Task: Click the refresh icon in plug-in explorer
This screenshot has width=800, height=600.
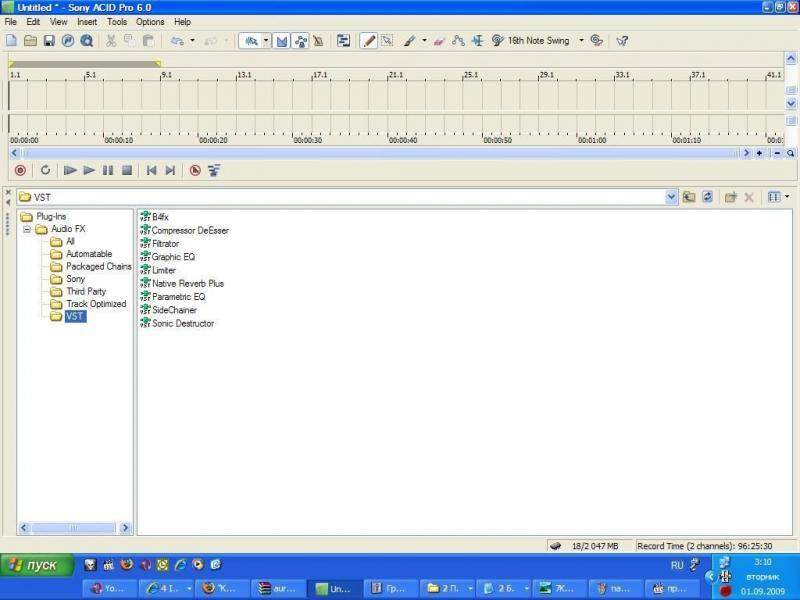Action: coord(708,197)
